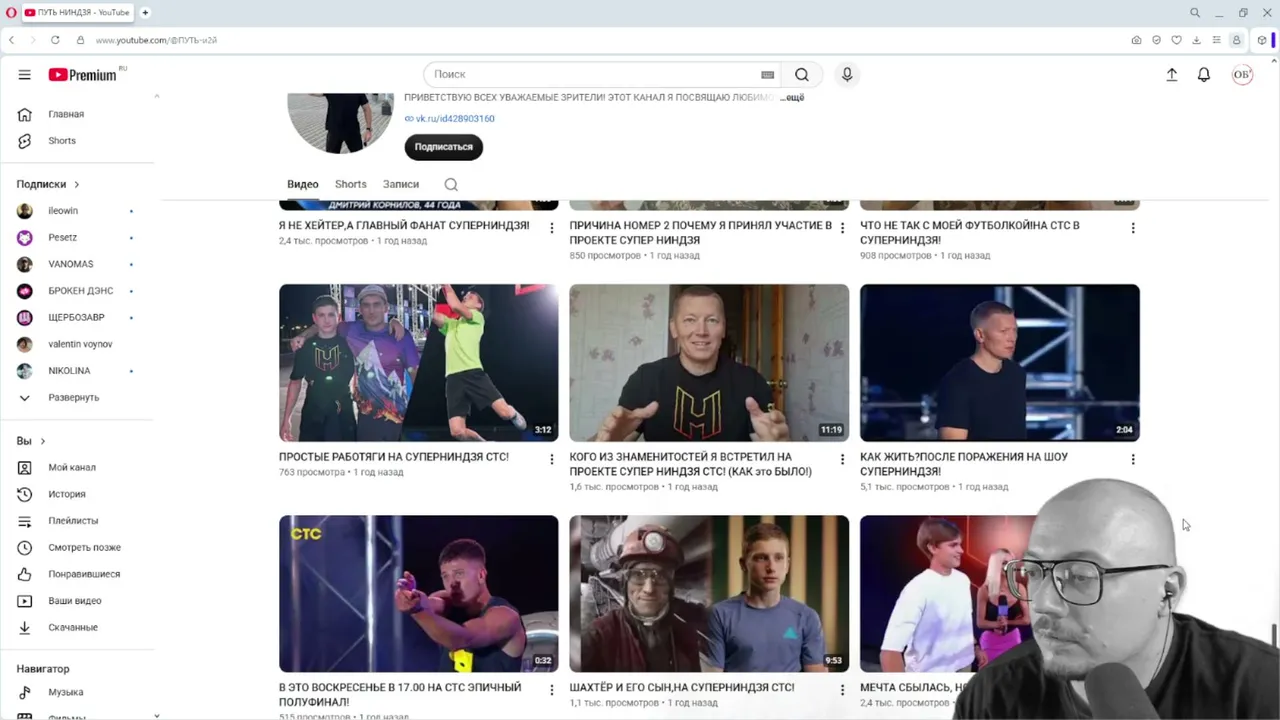Open options for Я НЕ ХЕЙТЕР video
This screenshot has width=1280, height=720.
(x=551, y=228)
